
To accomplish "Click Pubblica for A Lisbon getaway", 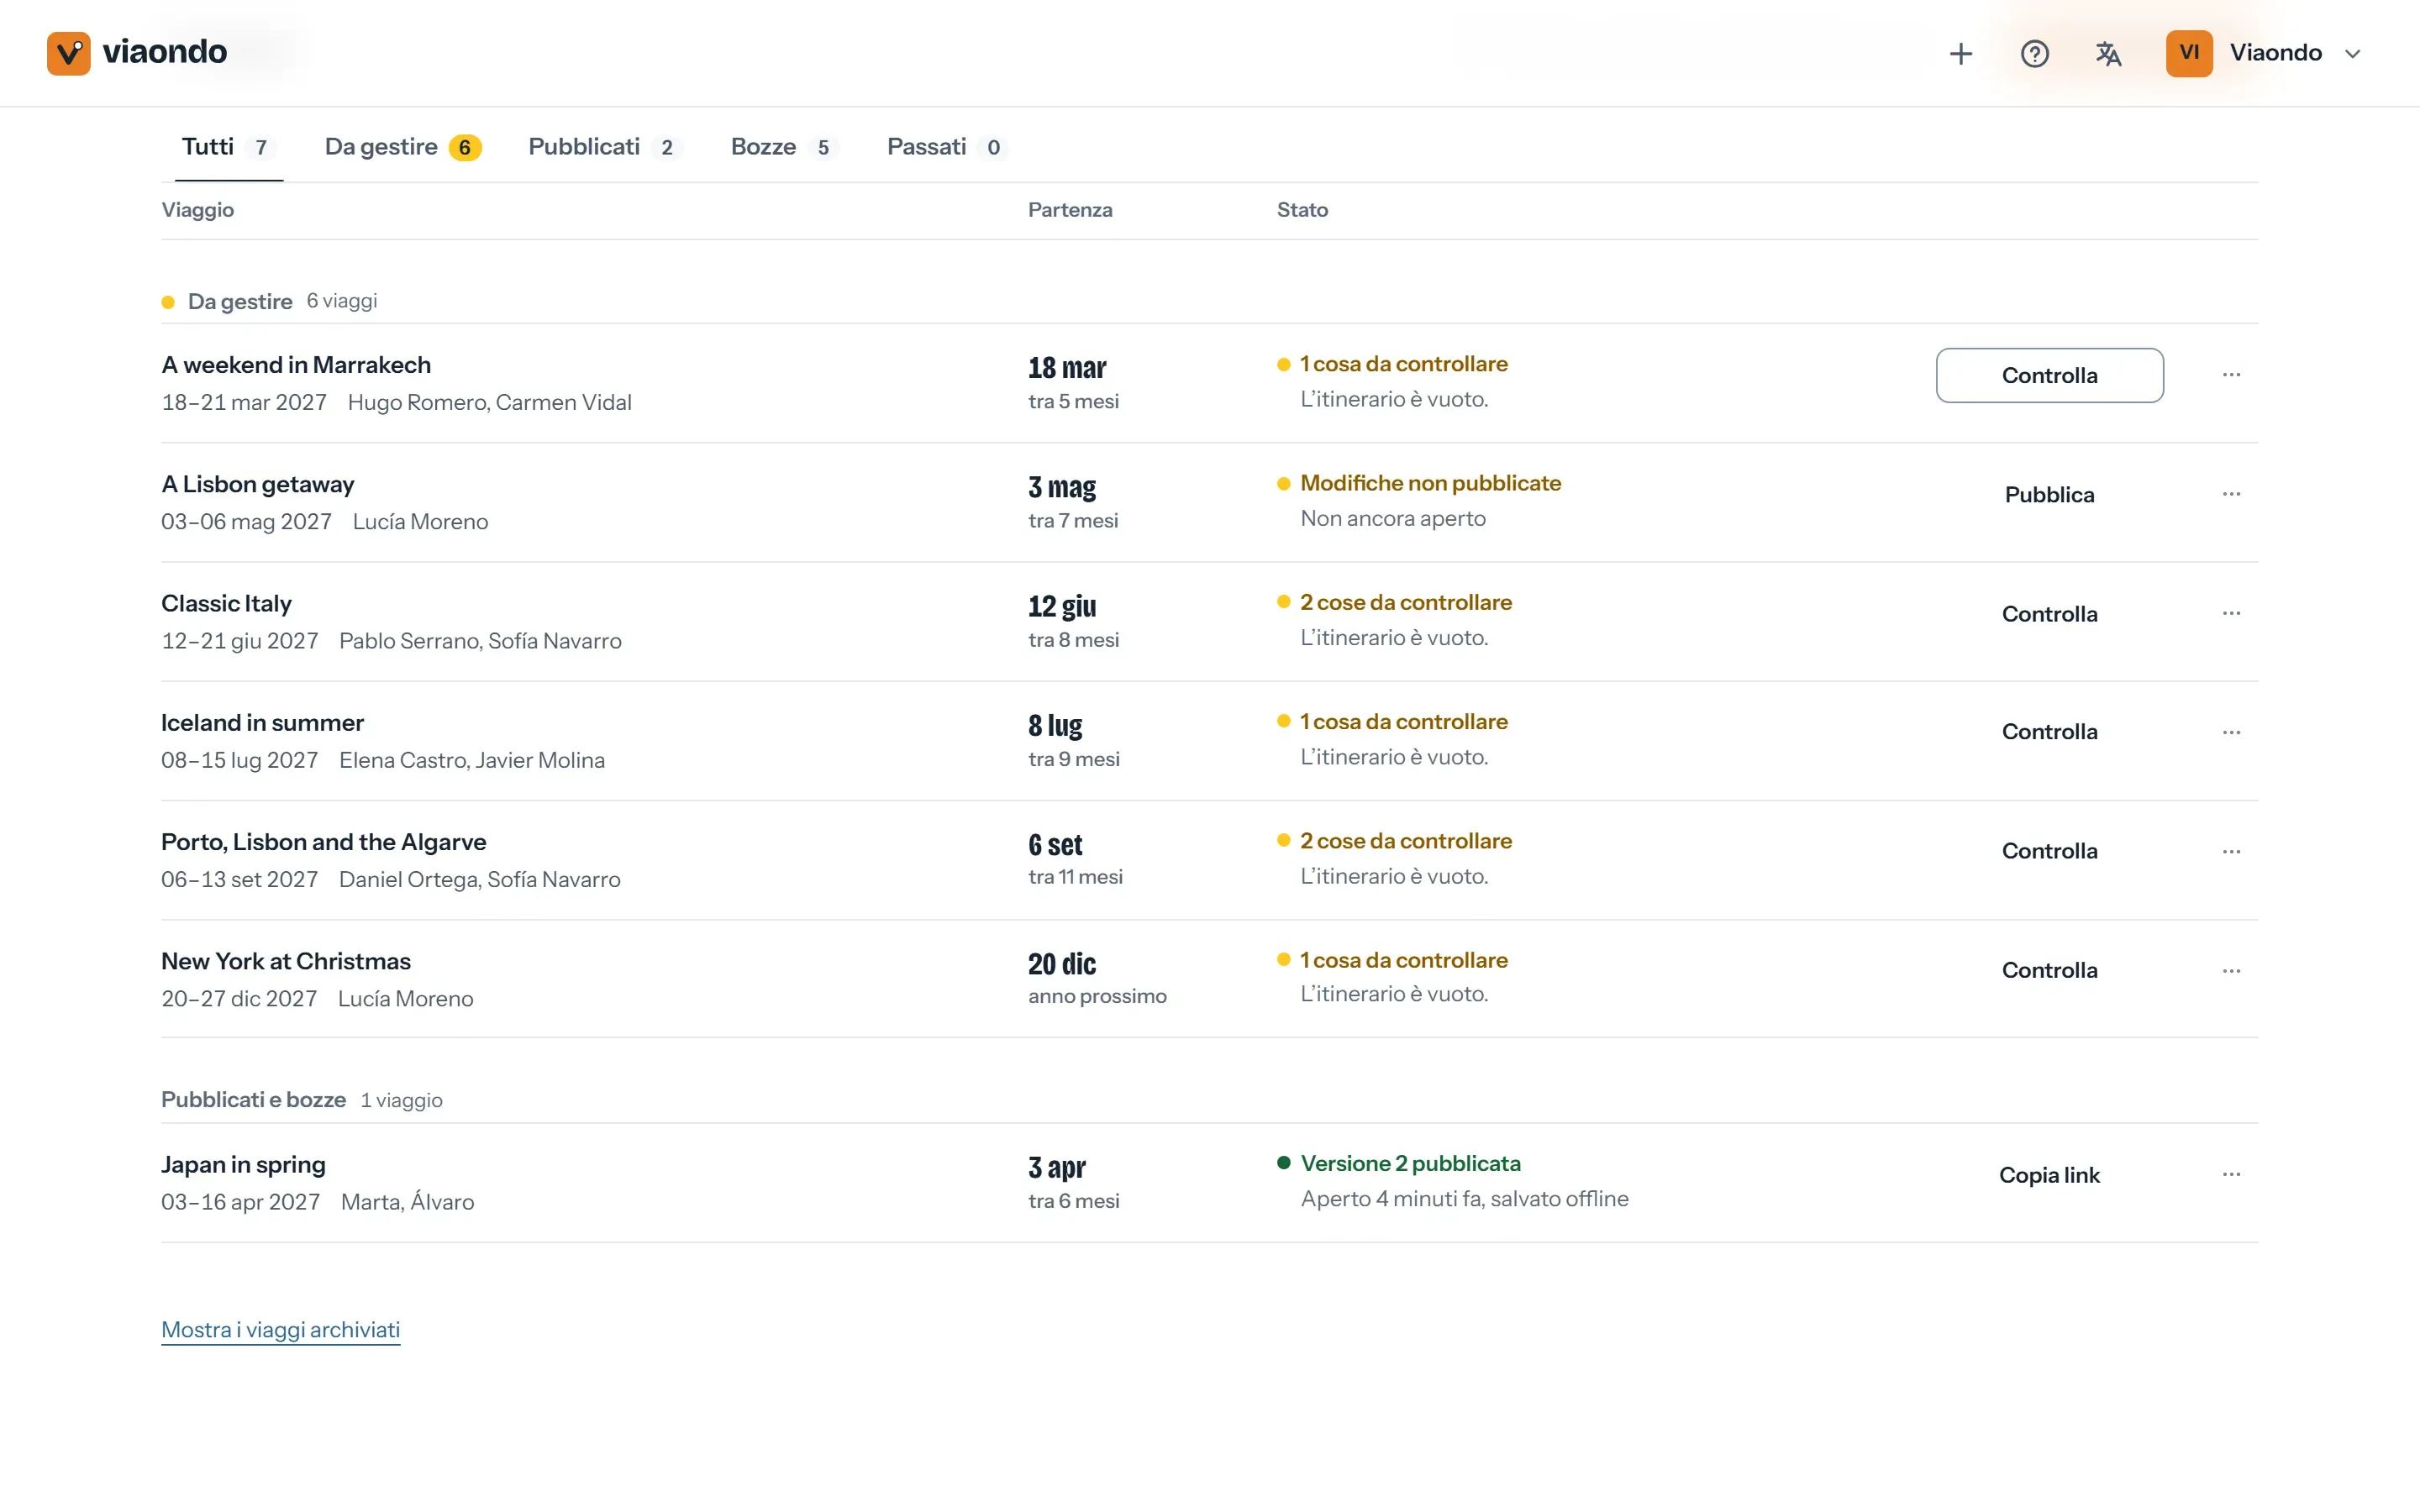I will [x=2049, y=494].
